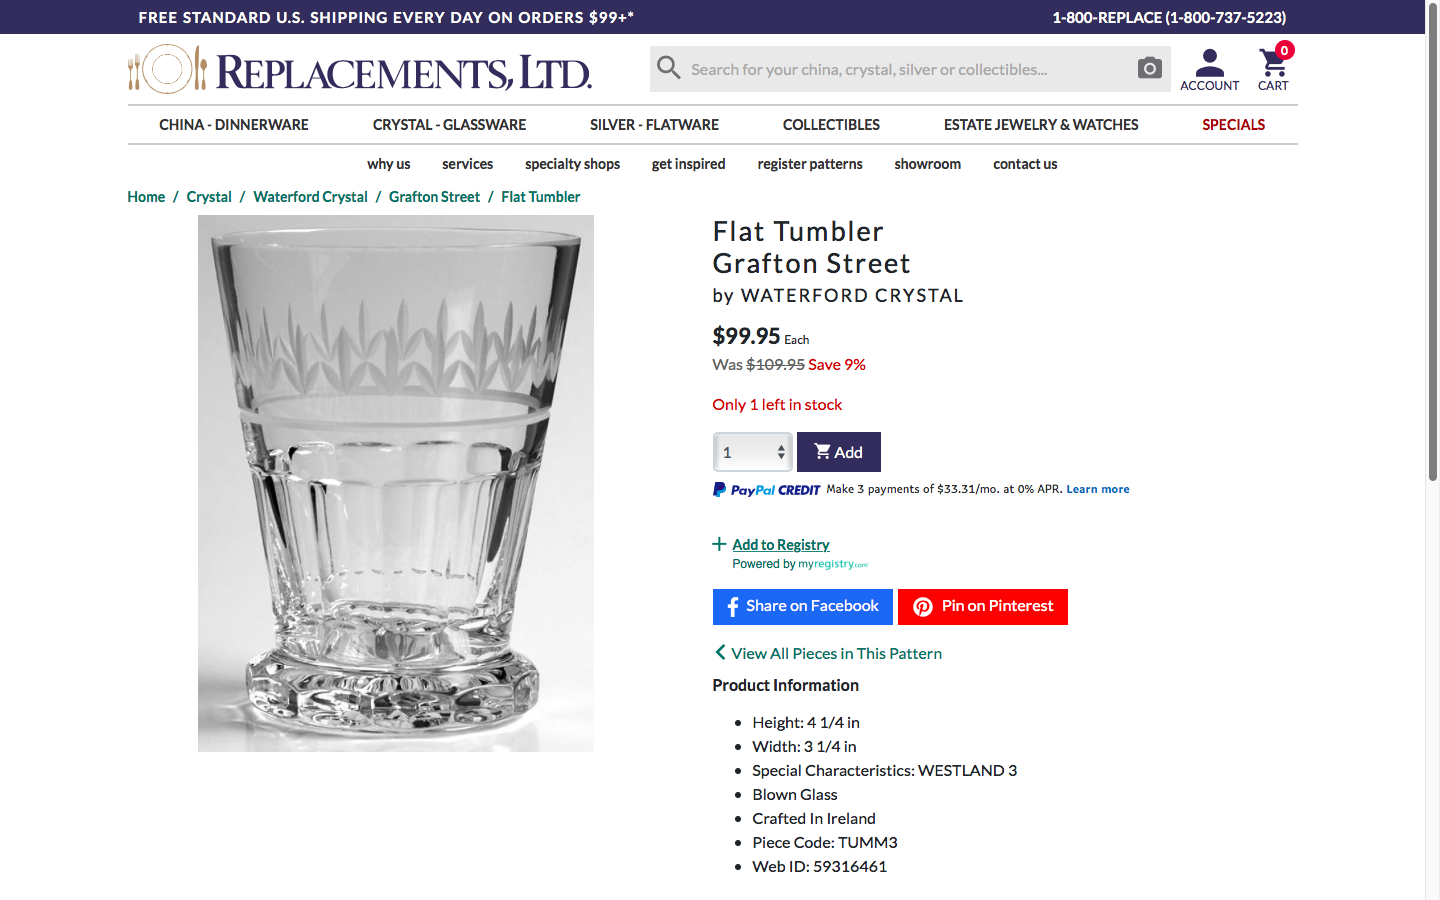Click the PayPal Credit logo
1440x900 pixels.
[x=767, y=490]
